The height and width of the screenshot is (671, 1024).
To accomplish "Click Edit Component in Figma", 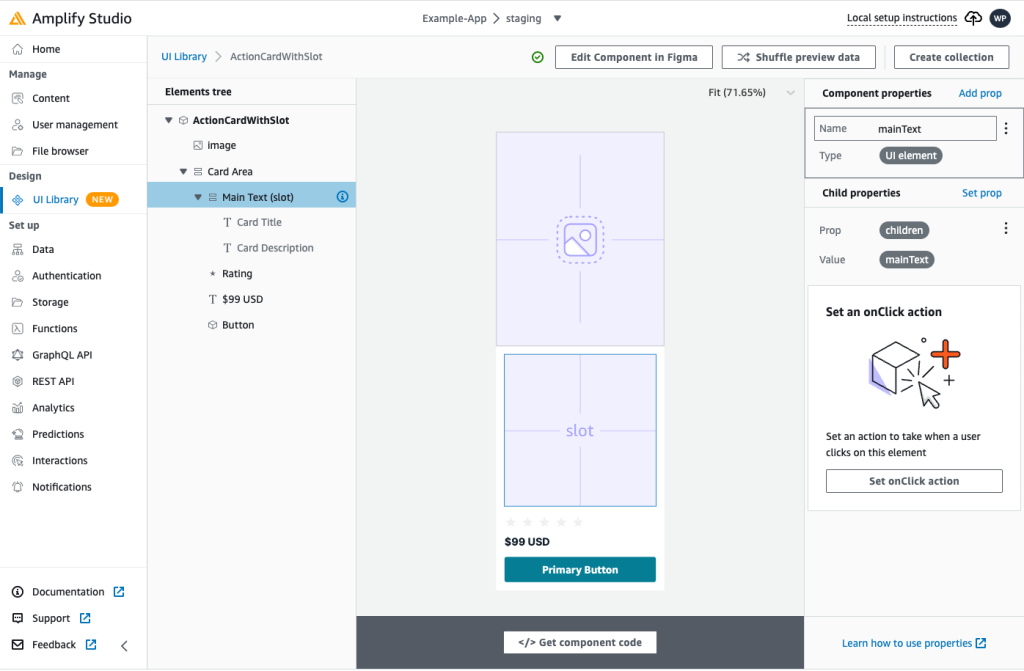I will coord(633,57).
